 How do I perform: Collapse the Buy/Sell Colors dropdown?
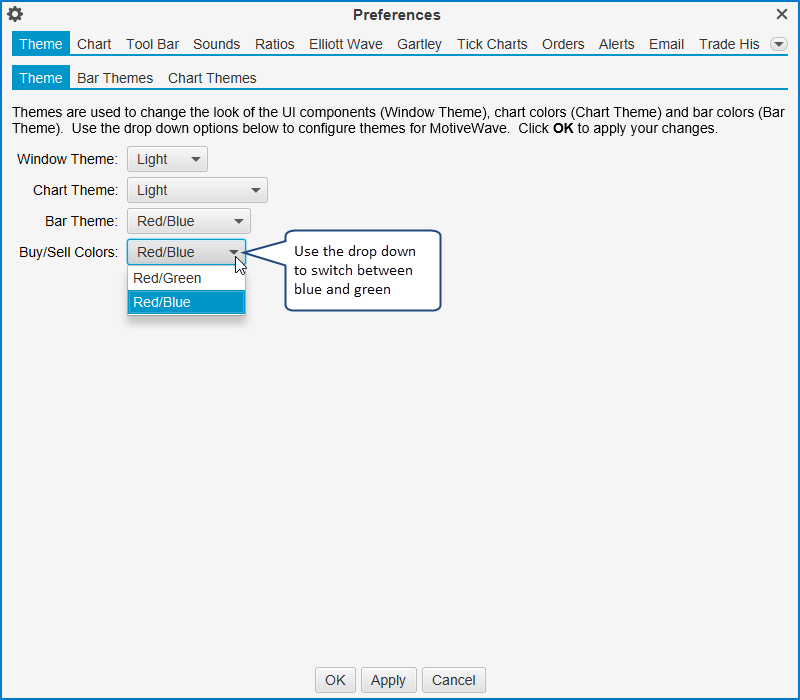186,252
